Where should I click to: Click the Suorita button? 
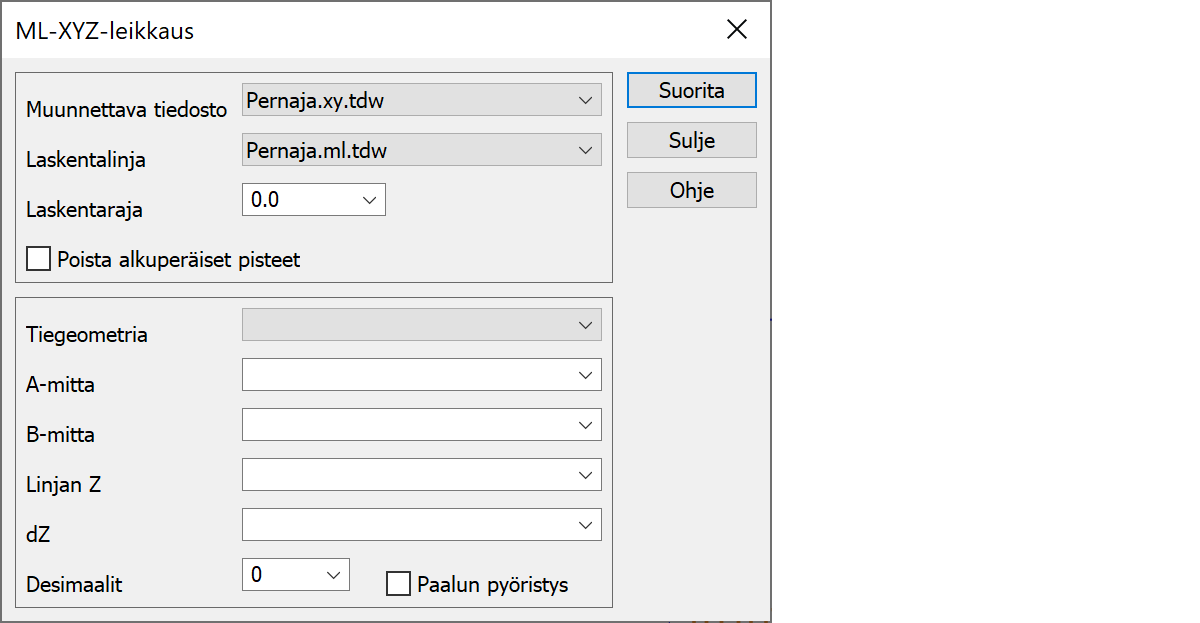pos(691,90)
